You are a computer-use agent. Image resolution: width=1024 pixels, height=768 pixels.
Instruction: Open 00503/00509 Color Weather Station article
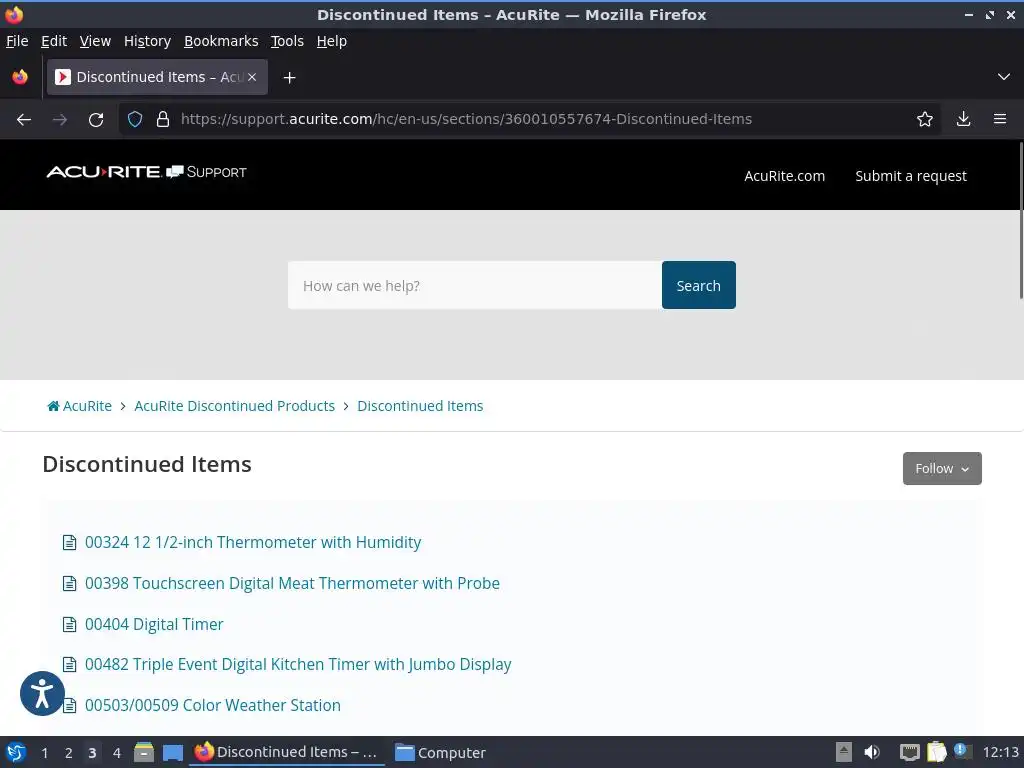(213, 705)
